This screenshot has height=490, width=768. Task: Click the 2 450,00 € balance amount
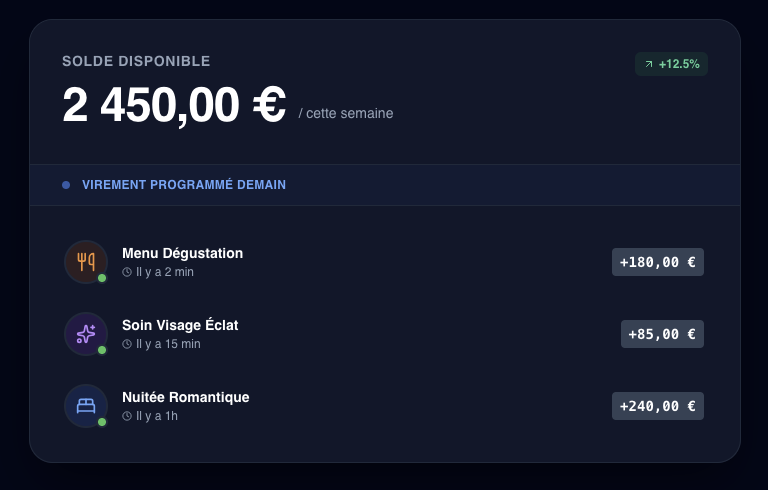(x=174, y=105)
